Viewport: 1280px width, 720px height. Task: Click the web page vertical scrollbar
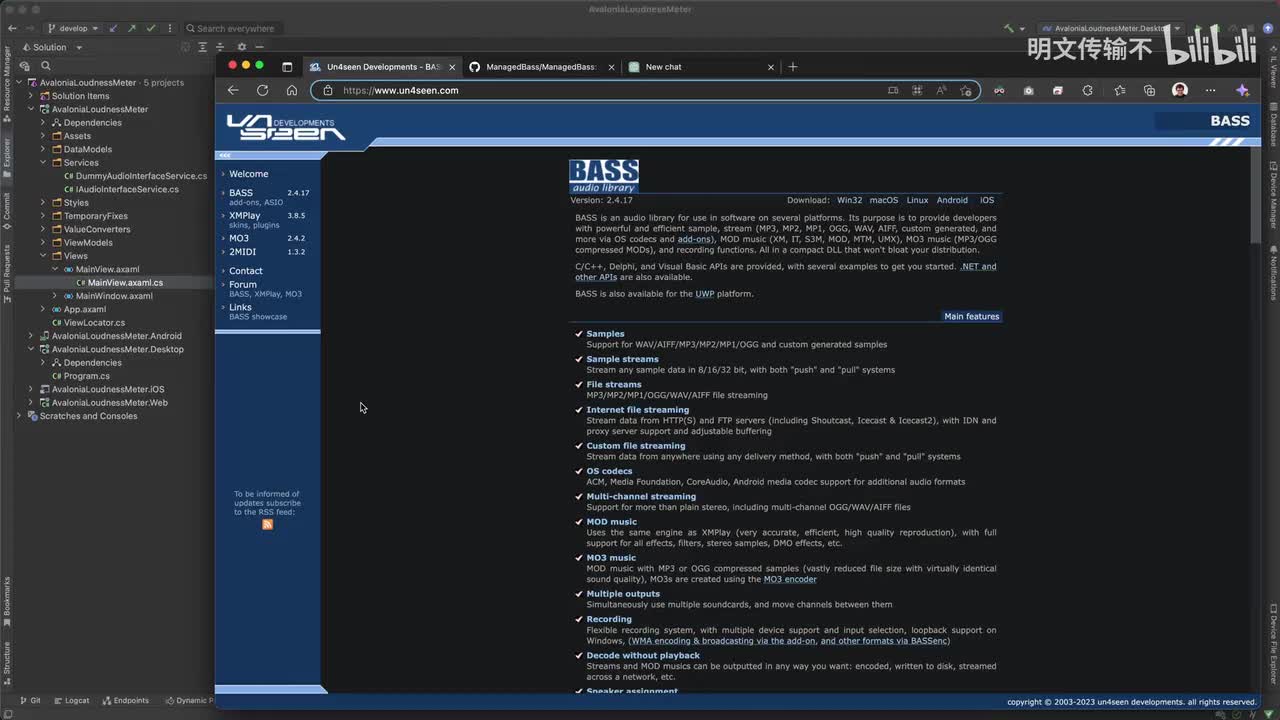(1255, 195)
